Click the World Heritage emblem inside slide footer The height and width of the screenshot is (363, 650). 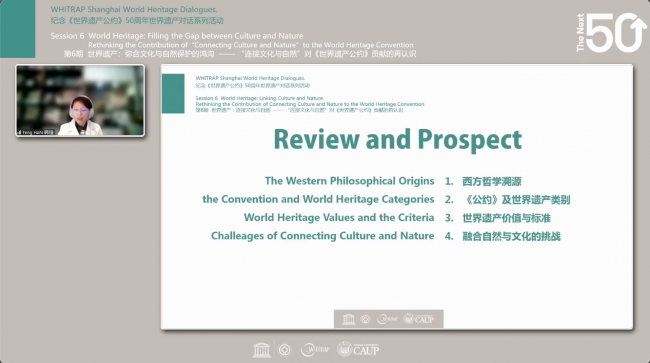365,319
